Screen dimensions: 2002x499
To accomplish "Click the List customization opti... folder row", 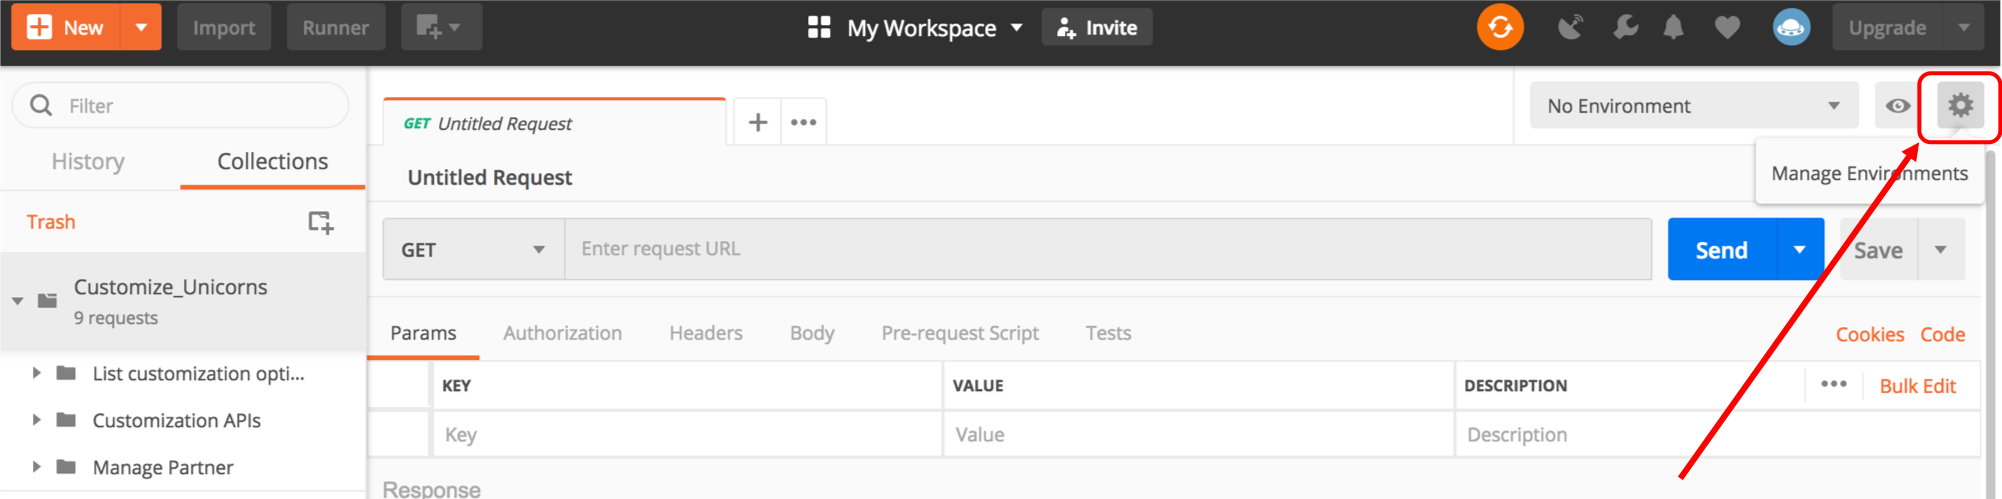I will click(183, 373).
